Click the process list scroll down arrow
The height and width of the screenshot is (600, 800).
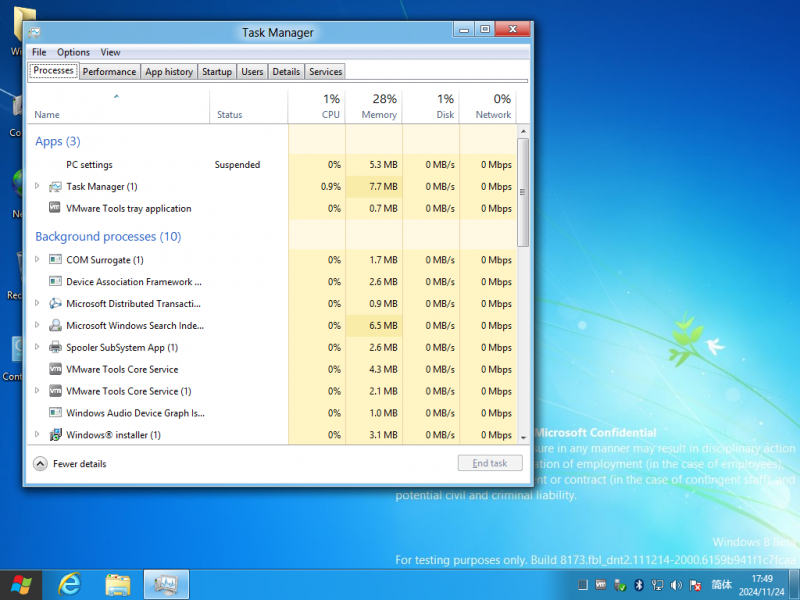523,438
